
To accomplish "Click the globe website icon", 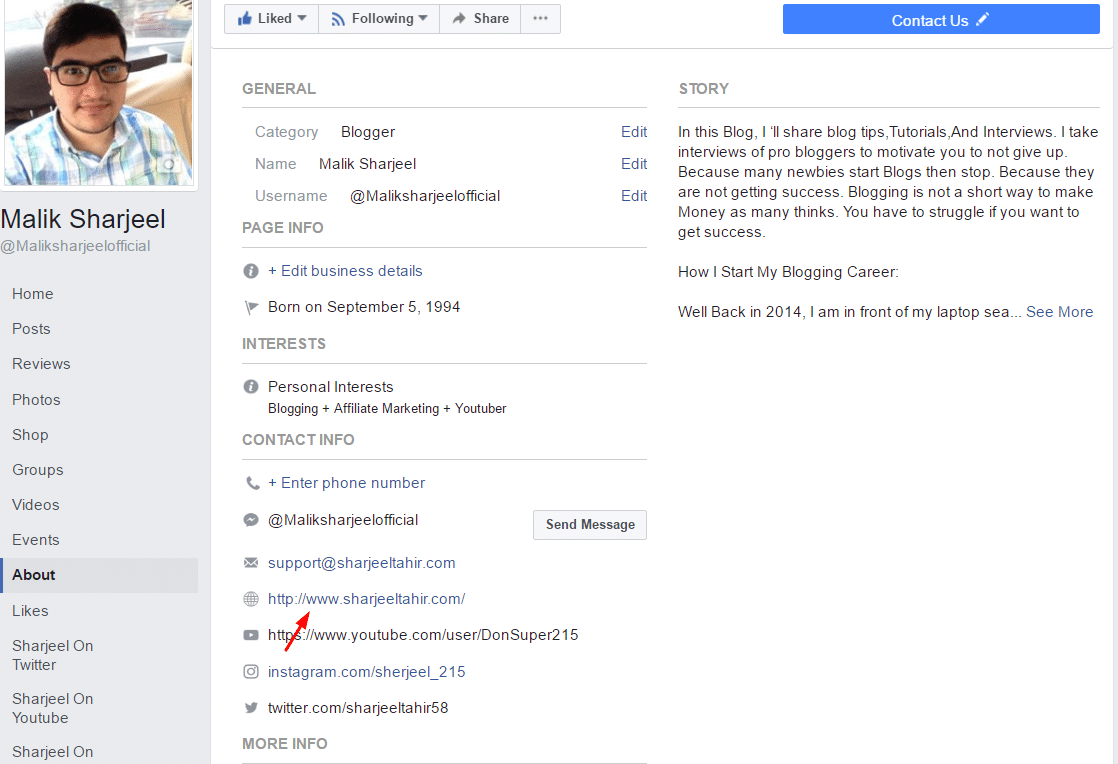I will (x=251, y=599).
